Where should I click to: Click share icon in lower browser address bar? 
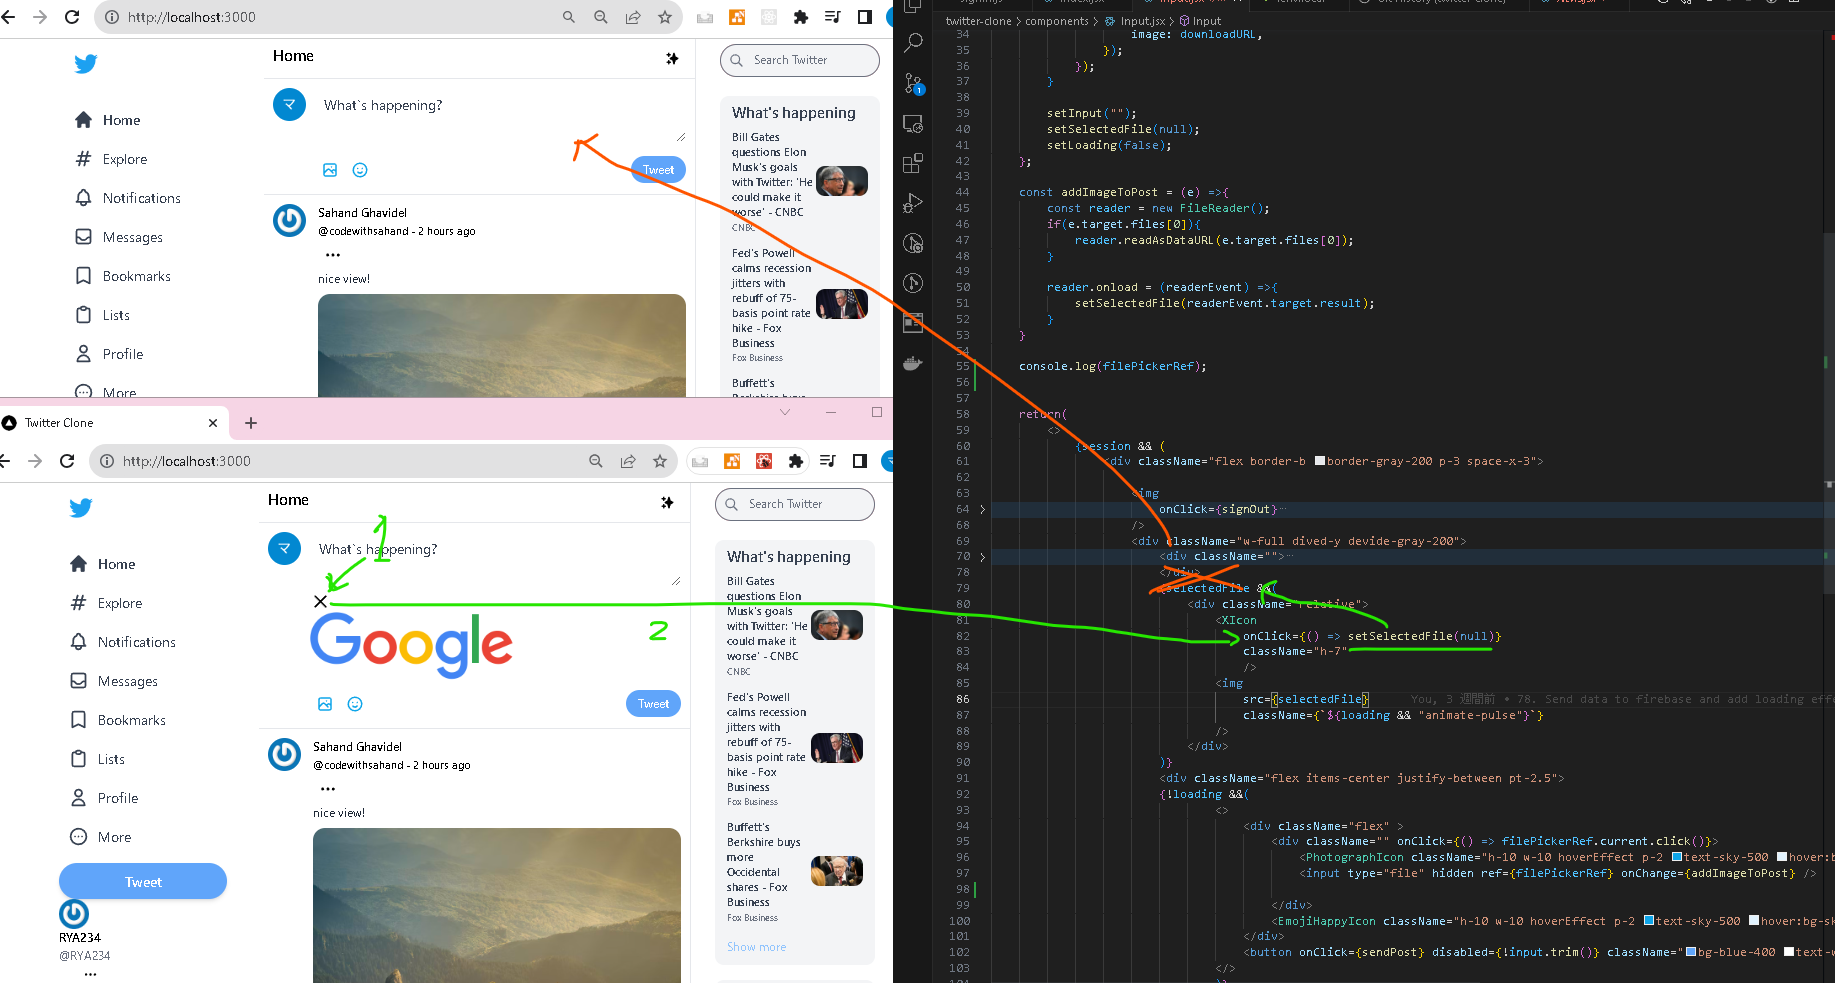click(x=628, y=461)
